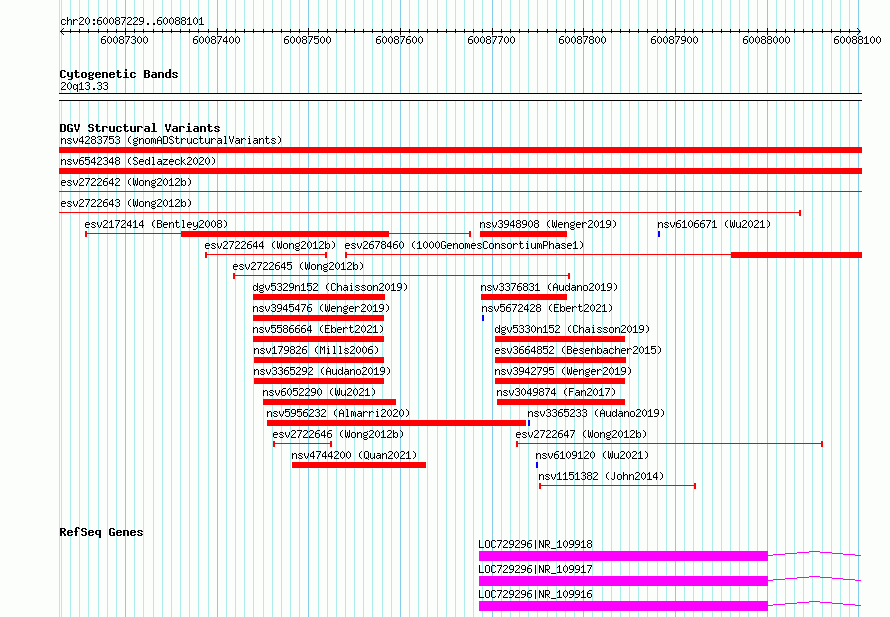Open nsv3365292 (Audano2019) variant label
The height and width of the screenshot is (617, 890).
(x=322, y=371)
